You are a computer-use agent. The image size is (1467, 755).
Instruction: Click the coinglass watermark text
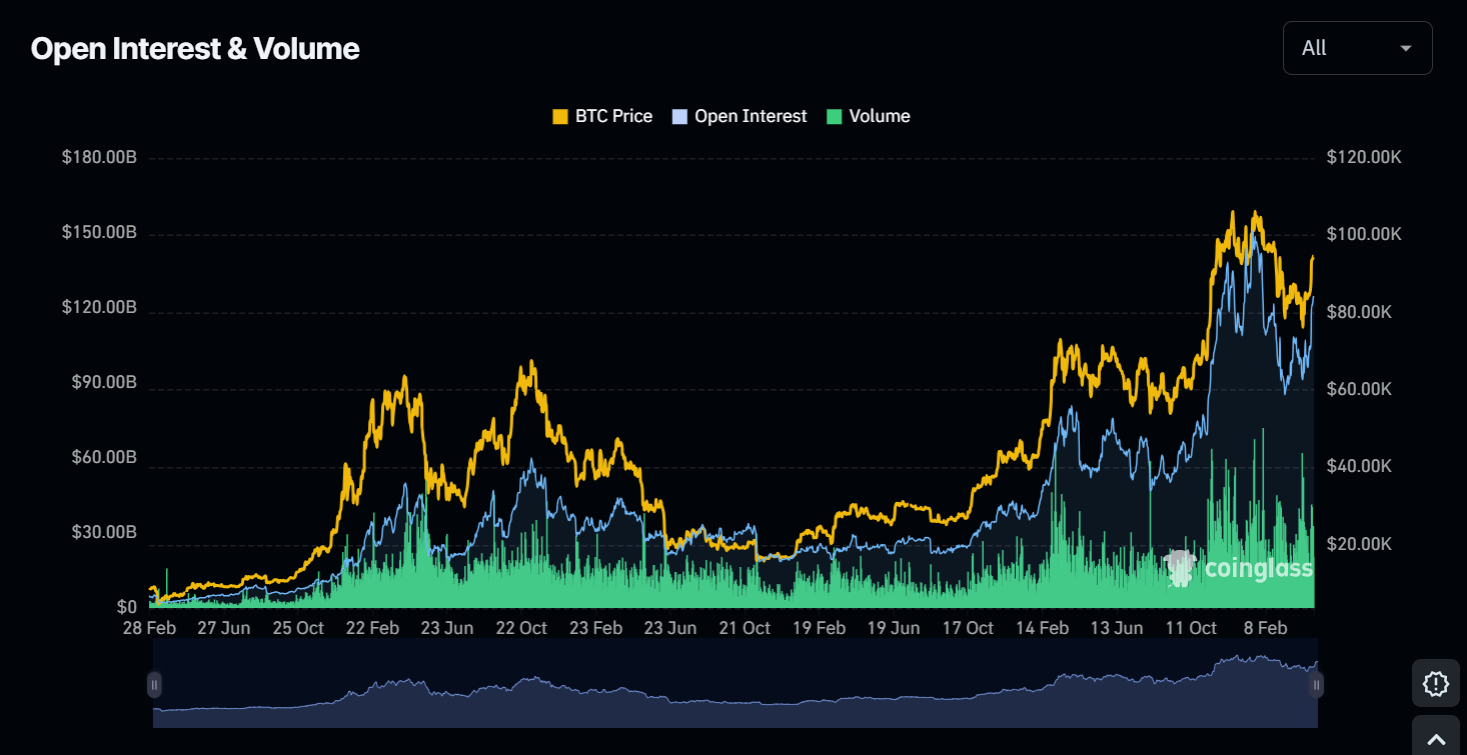[x=1258, y=569]
